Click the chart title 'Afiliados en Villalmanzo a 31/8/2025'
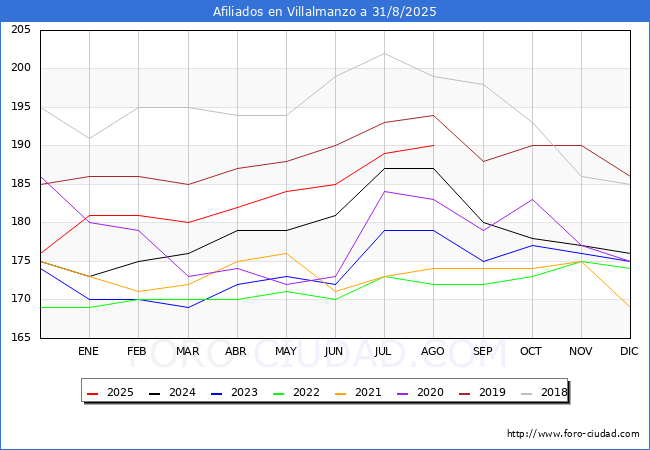 click(325, 12)
